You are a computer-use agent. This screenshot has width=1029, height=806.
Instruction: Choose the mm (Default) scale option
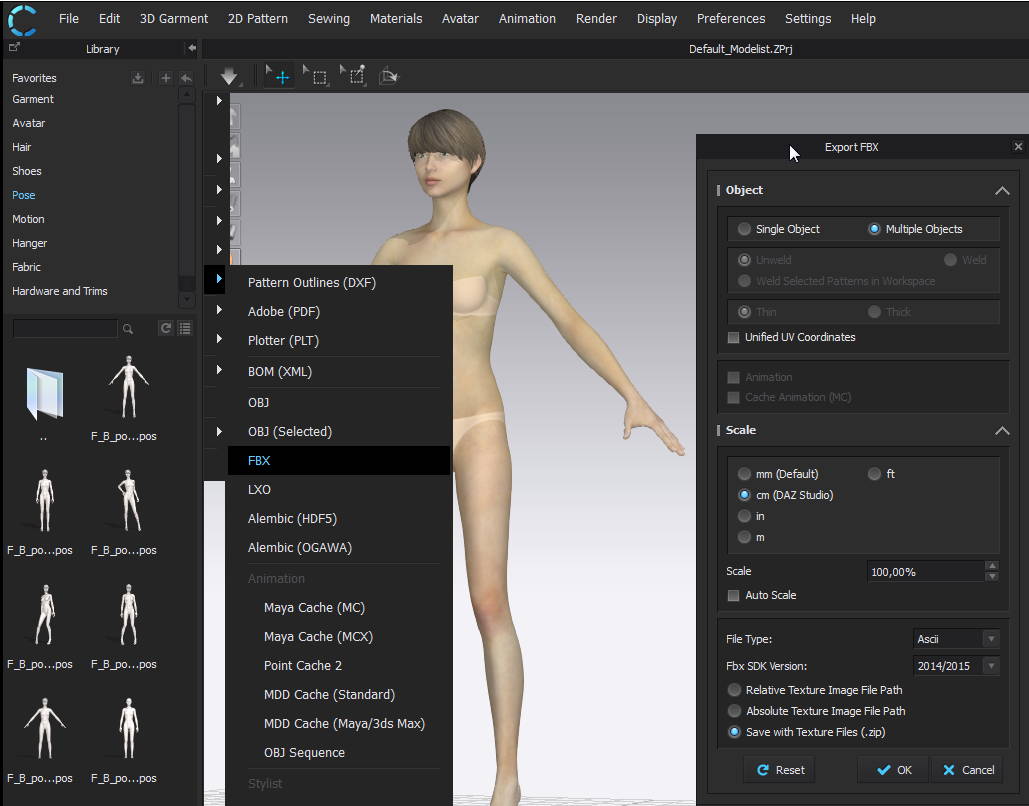[744, 474]
